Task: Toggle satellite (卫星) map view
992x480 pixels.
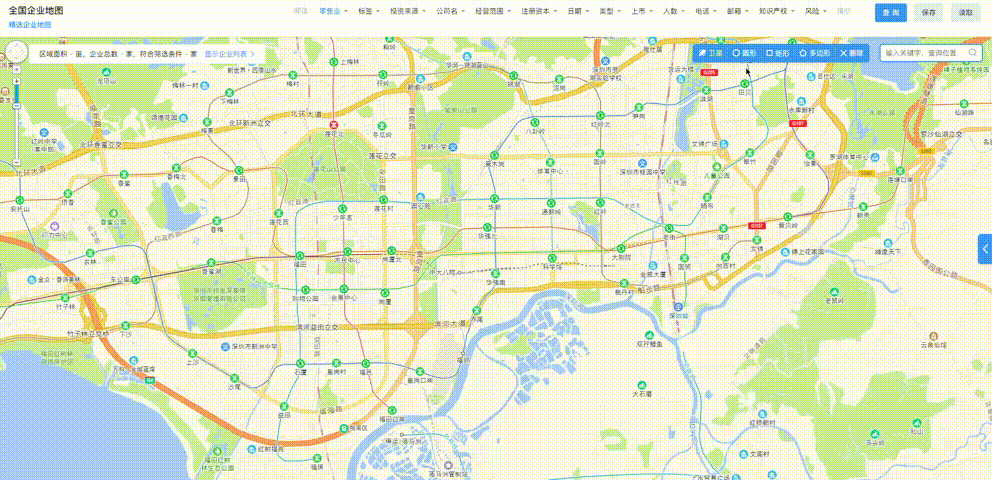Action: pyautogui.click(x=711, y=53)
